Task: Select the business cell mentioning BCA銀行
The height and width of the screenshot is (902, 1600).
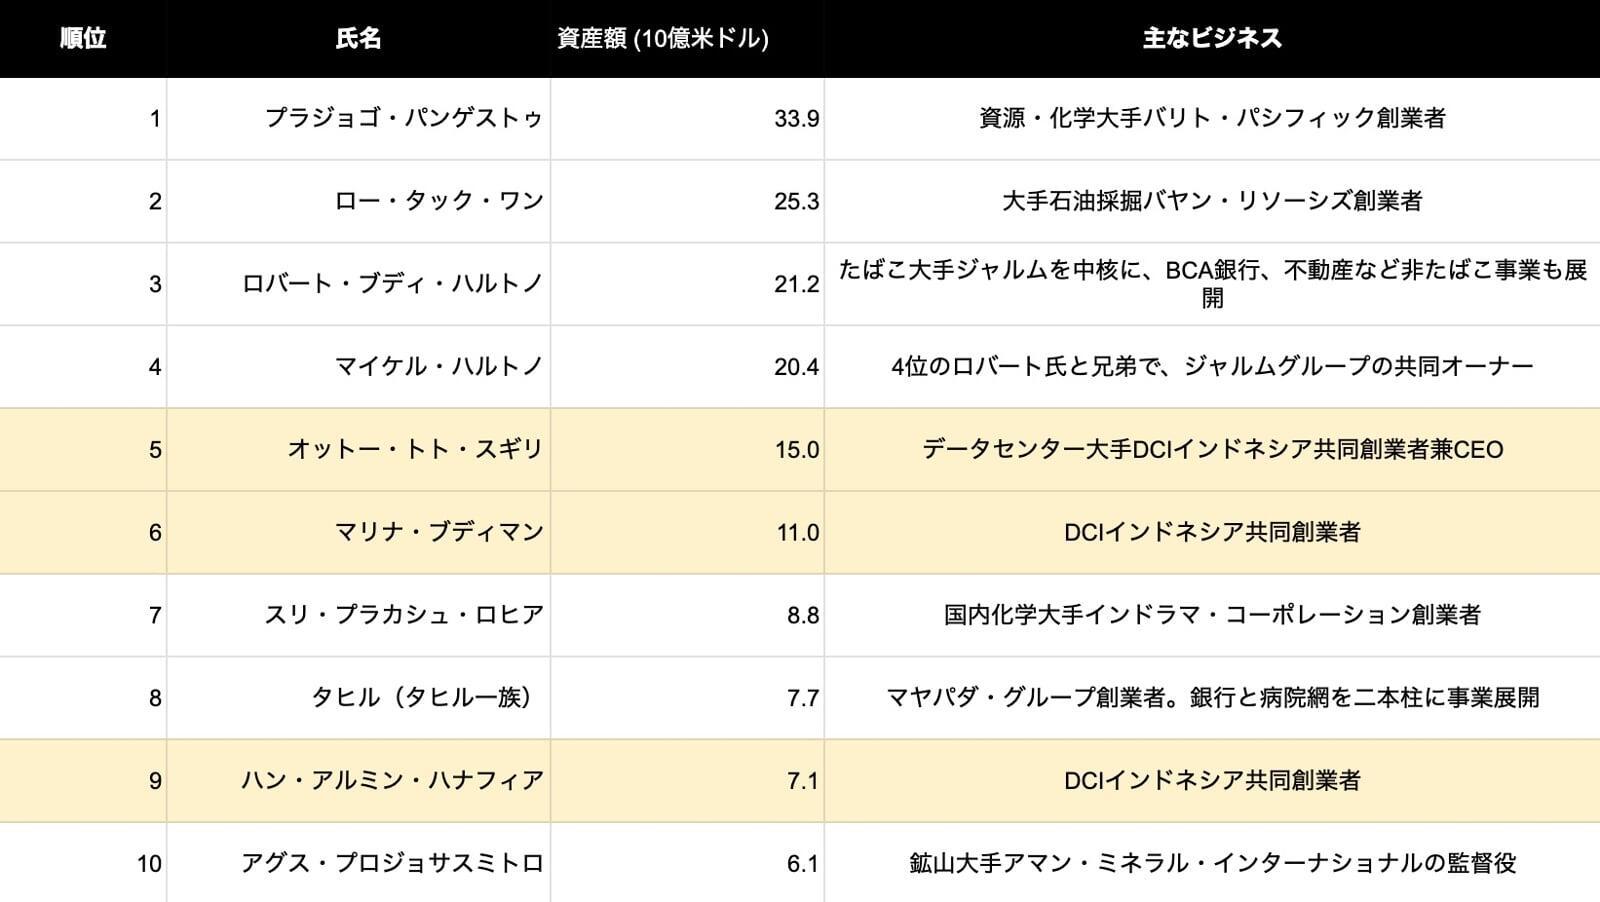Action: 1212,284
